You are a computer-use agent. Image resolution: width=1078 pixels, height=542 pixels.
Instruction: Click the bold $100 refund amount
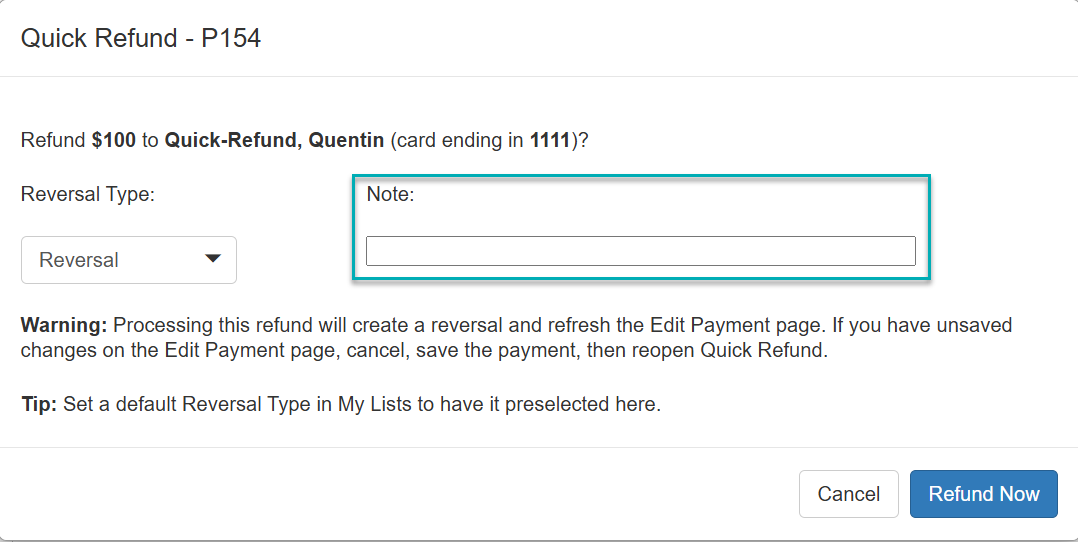coord(113,140)
